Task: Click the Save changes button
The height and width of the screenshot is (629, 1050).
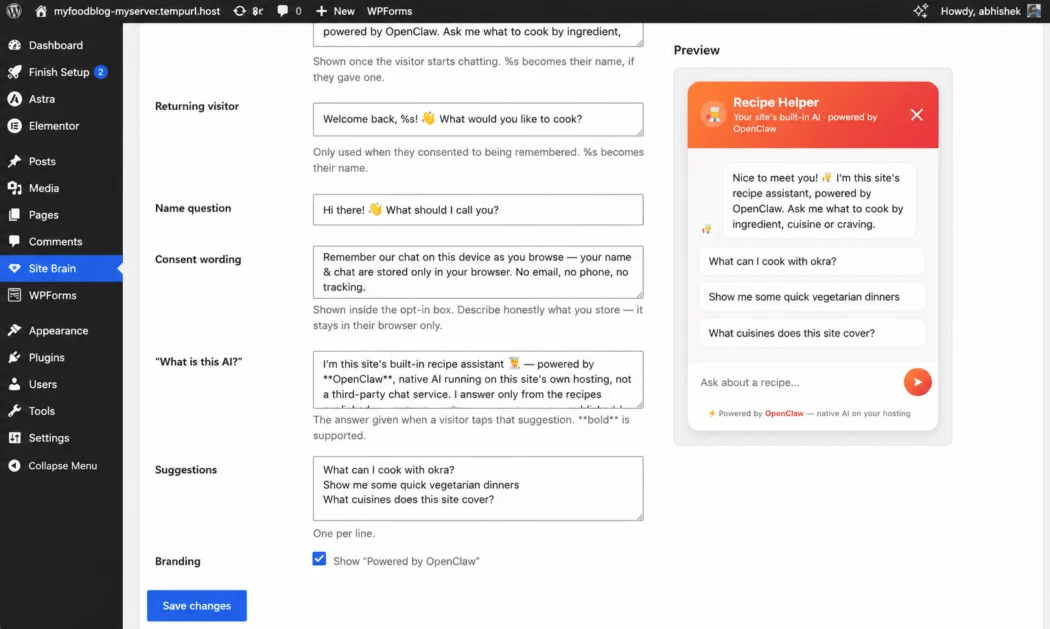Action: (x=197, y=606)
